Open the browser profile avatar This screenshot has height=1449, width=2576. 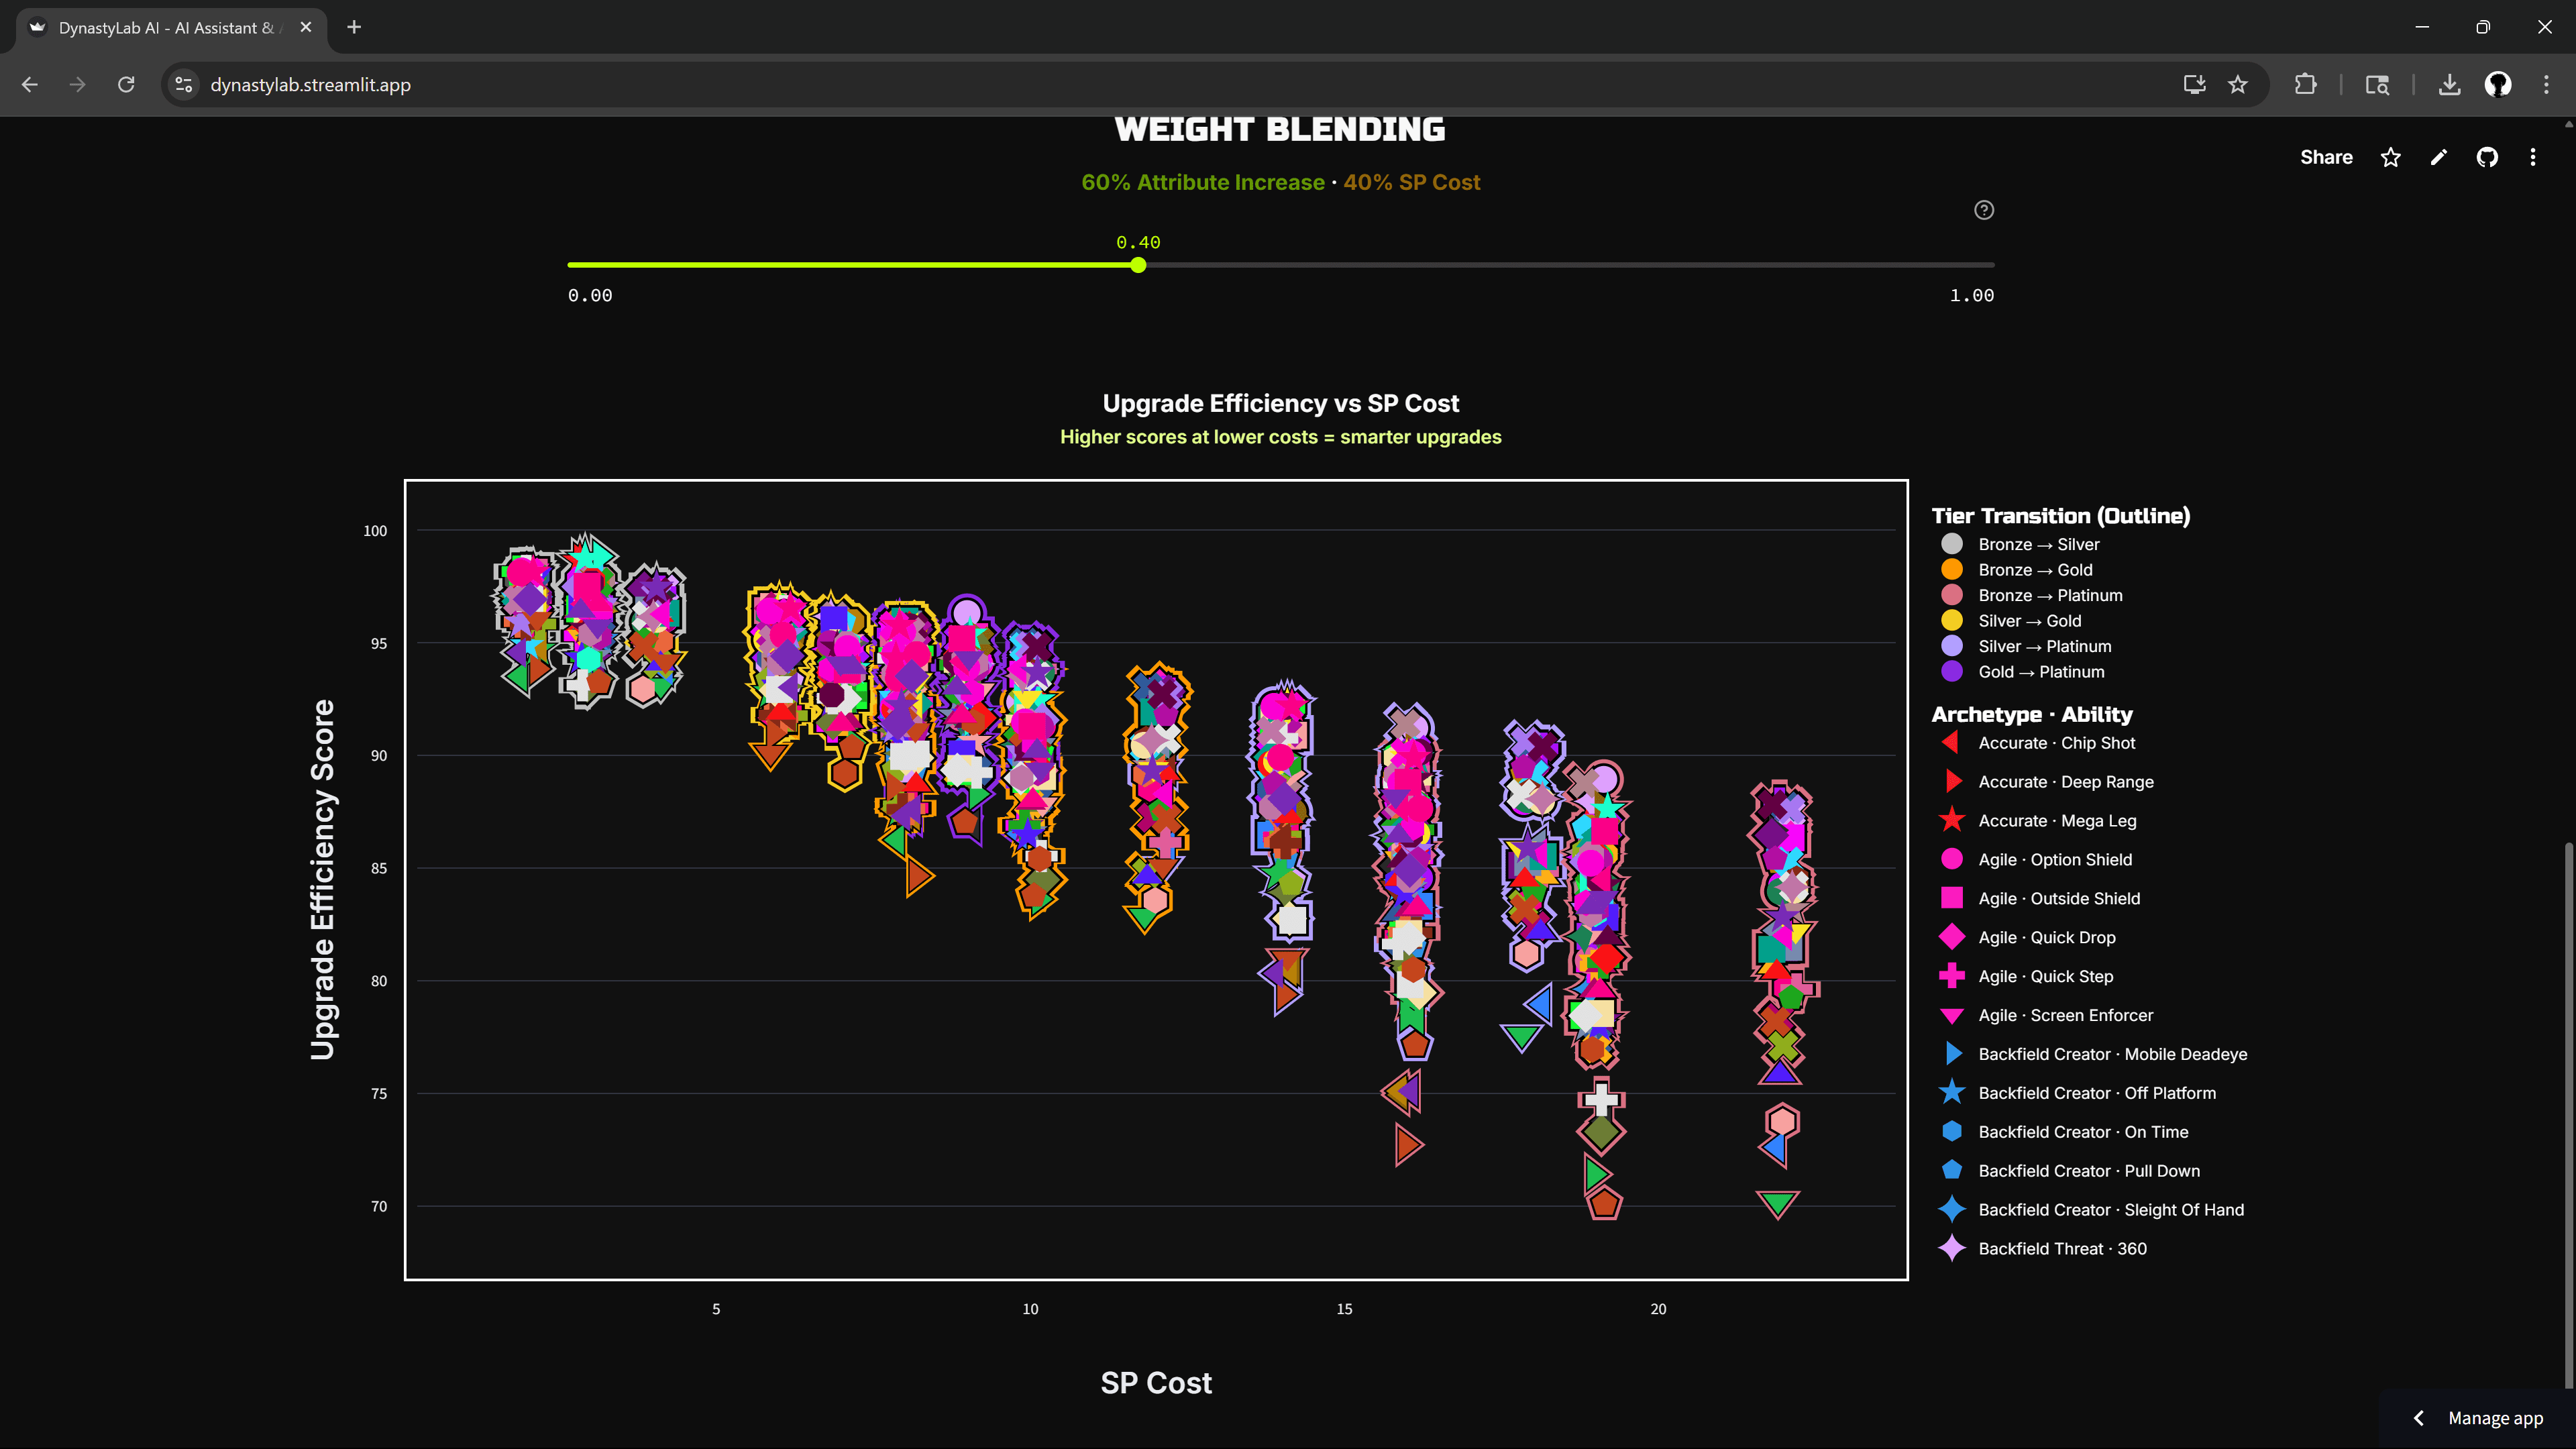click(x=2498, y=85)
